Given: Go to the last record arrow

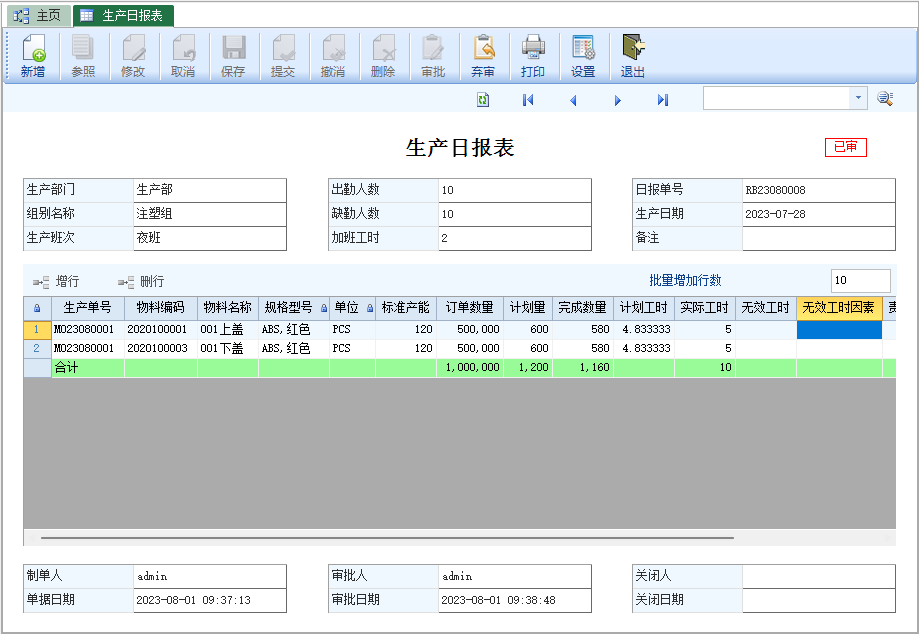Looking at the screenshot, I should (x=663, y=100).
